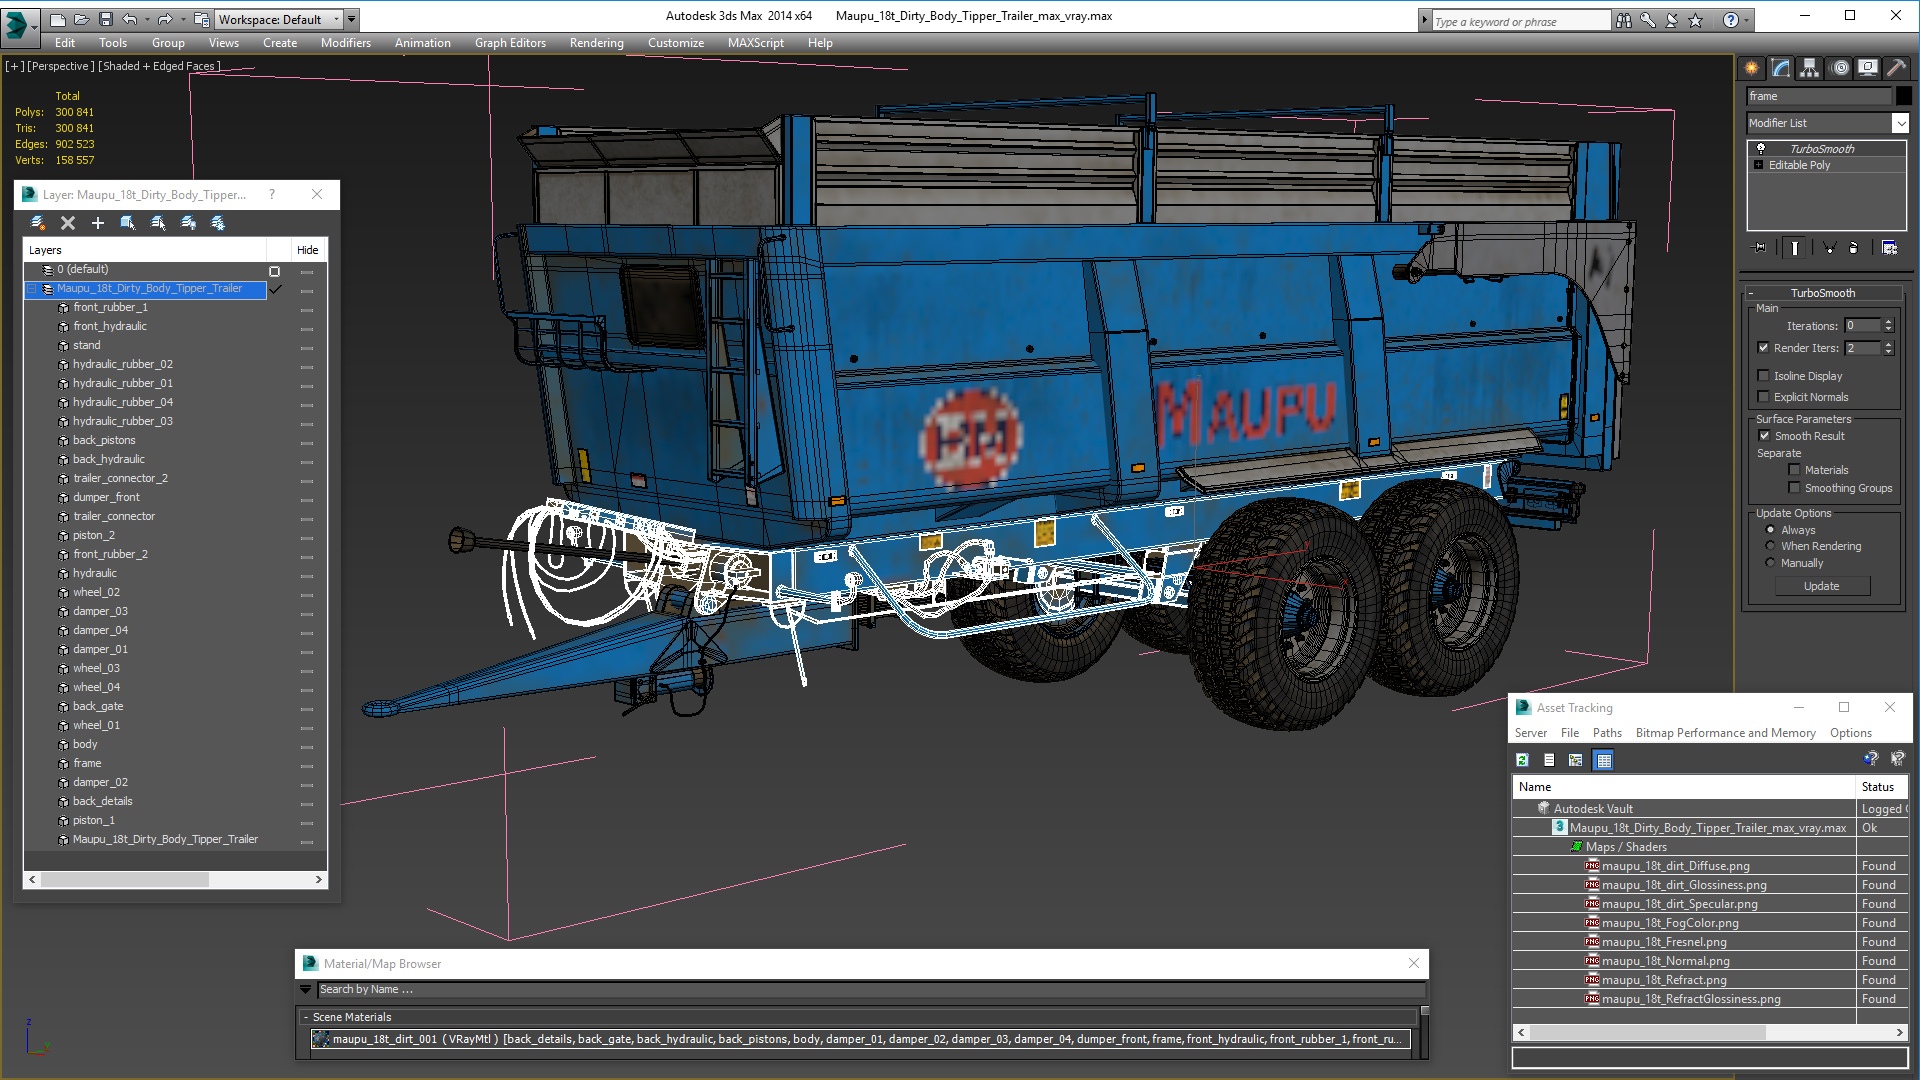Click Delete Layer X icon in Layer dialog
Viewport: 1920px width, 1080px height.
point(68,223)
